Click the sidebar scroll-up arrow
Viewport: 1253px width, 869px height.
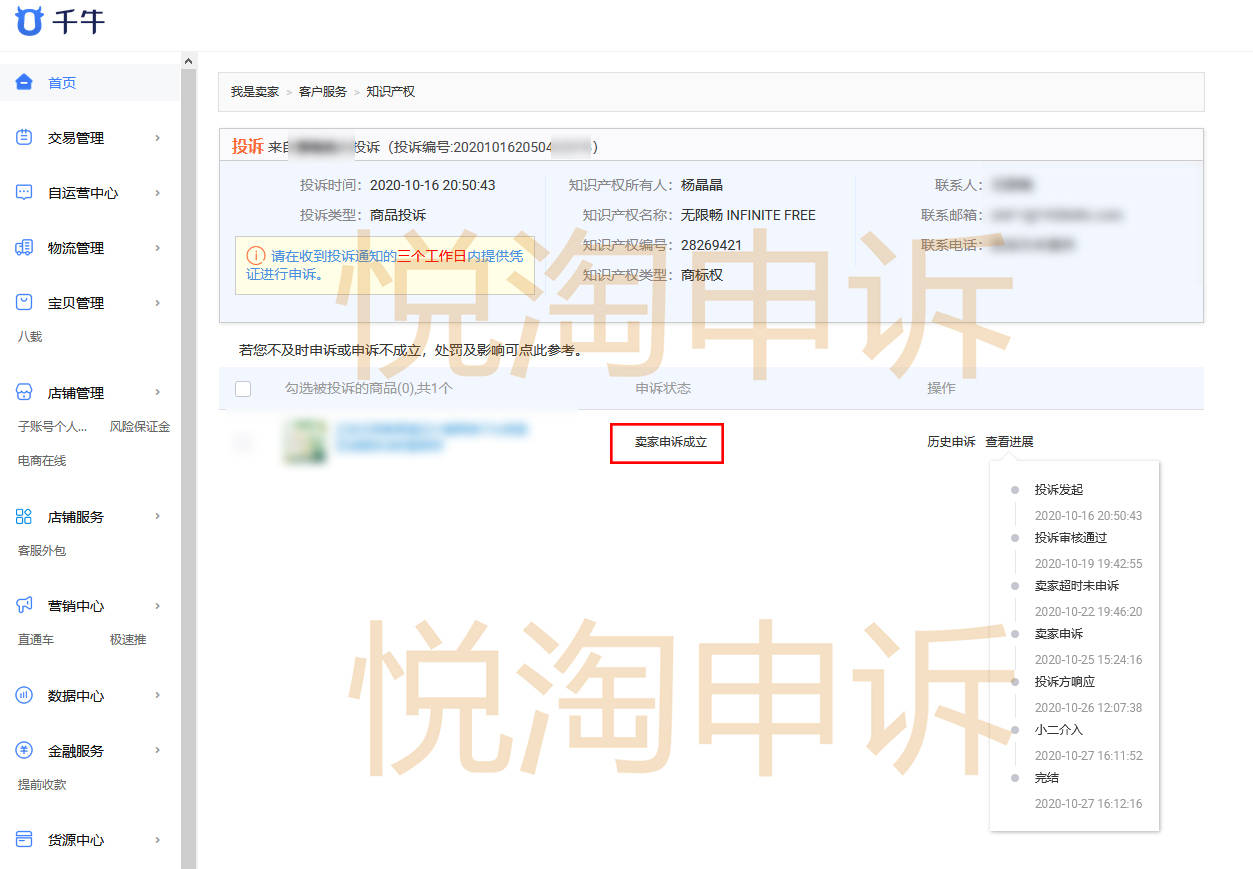(188, 62)
